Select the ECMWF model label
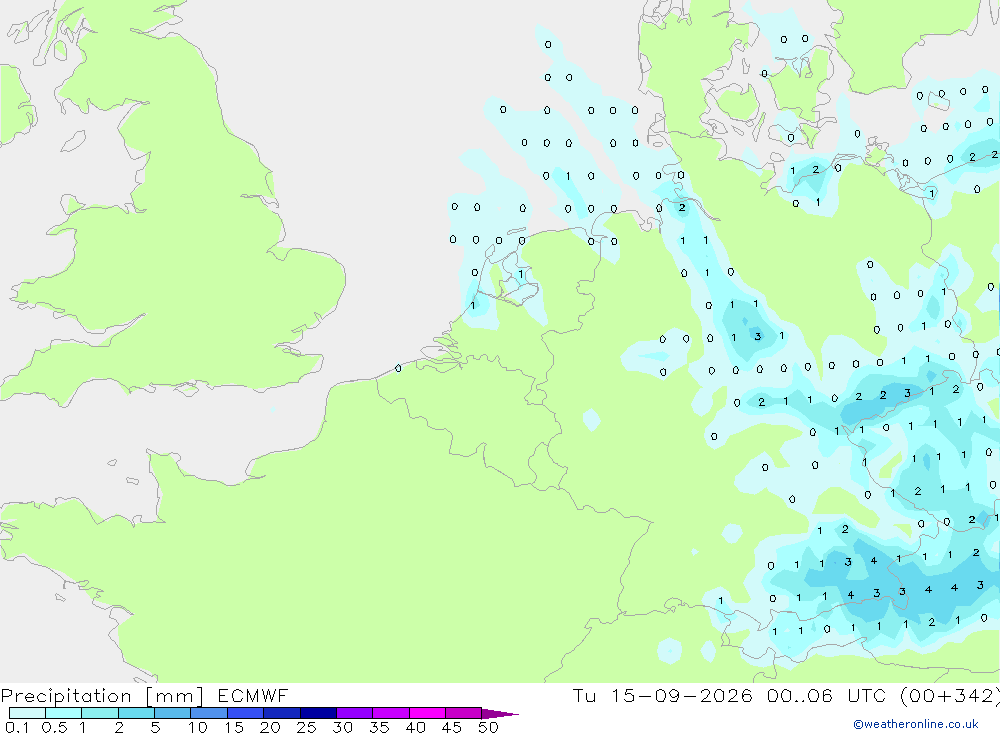1000x733 pixels. point(253,695)
